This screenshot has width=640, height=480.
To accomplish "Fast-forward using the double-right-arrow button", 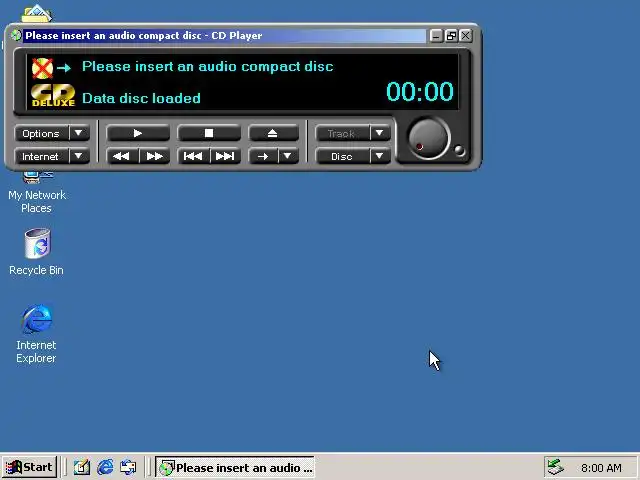I will pos(154,156).
